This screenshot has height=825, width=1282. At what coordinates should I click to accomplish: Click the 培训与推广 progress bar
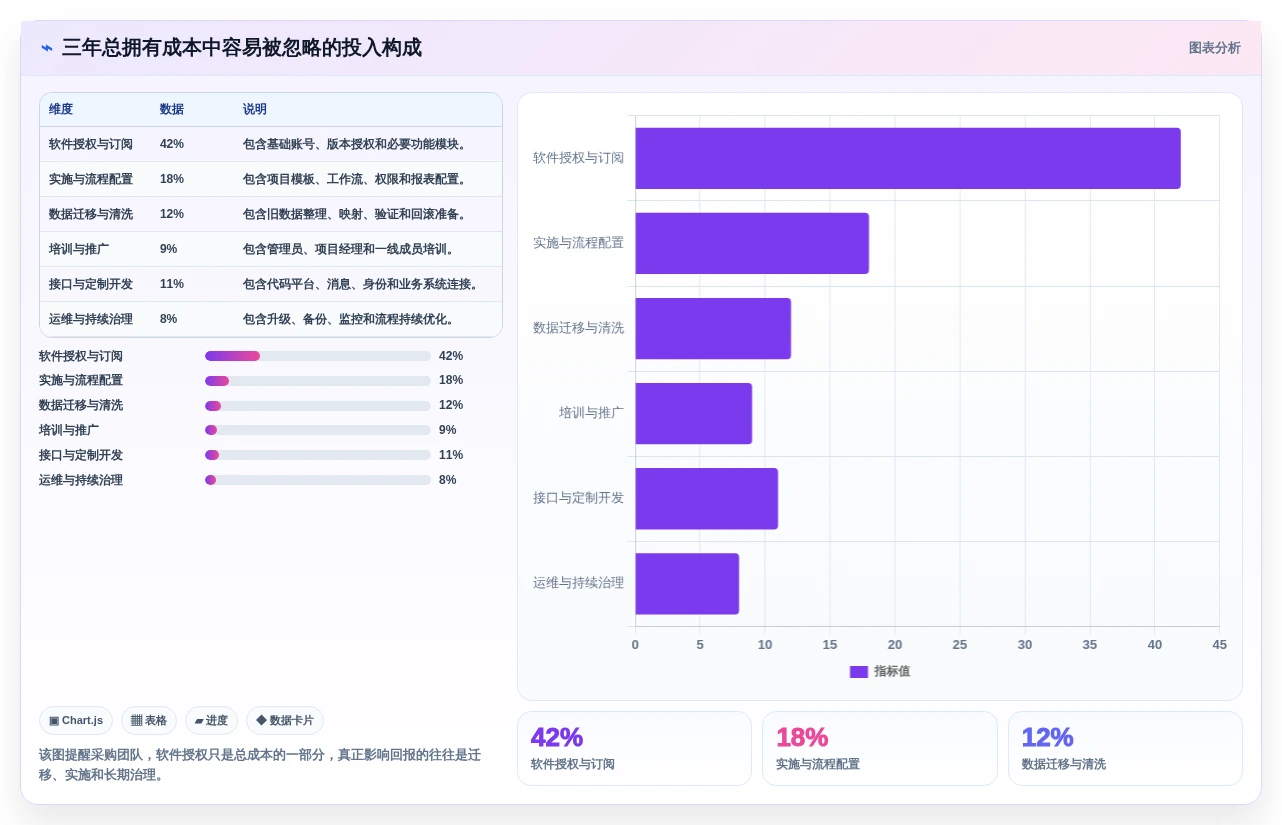(x=318, y=430)
